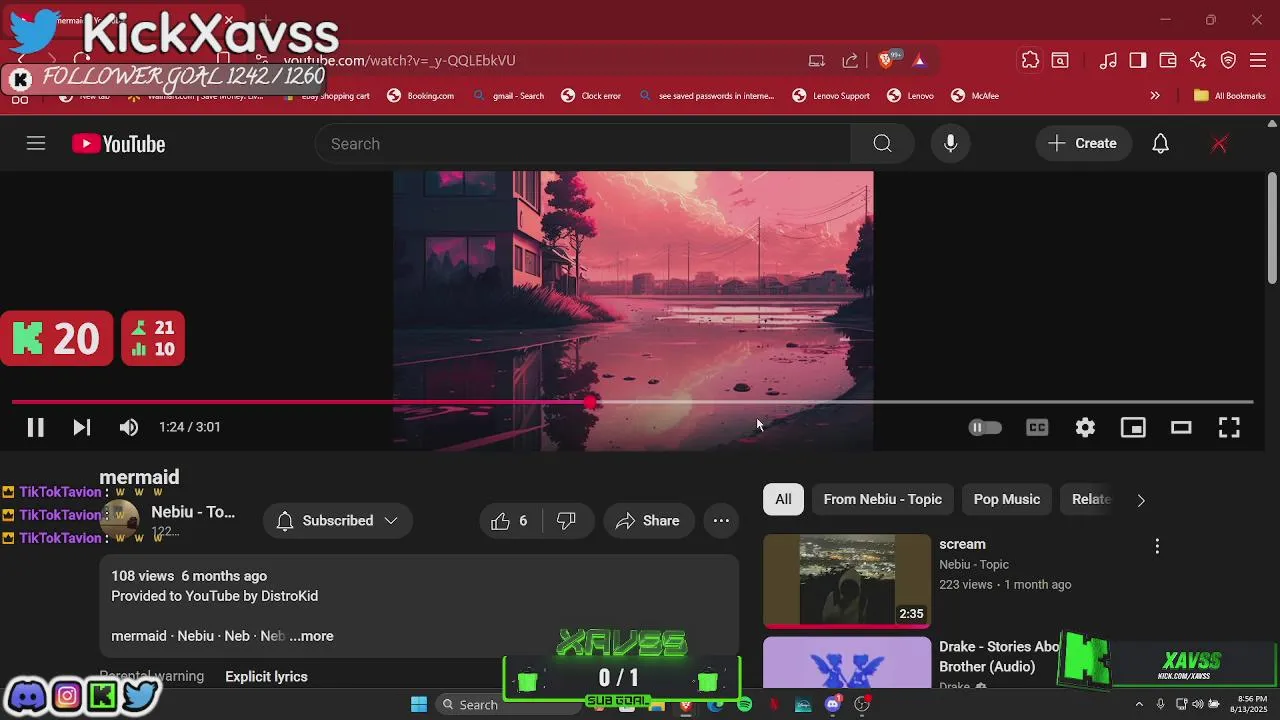Share the mermaid video
Viewport: 1280px width, 720px height.
pos(648,521)
